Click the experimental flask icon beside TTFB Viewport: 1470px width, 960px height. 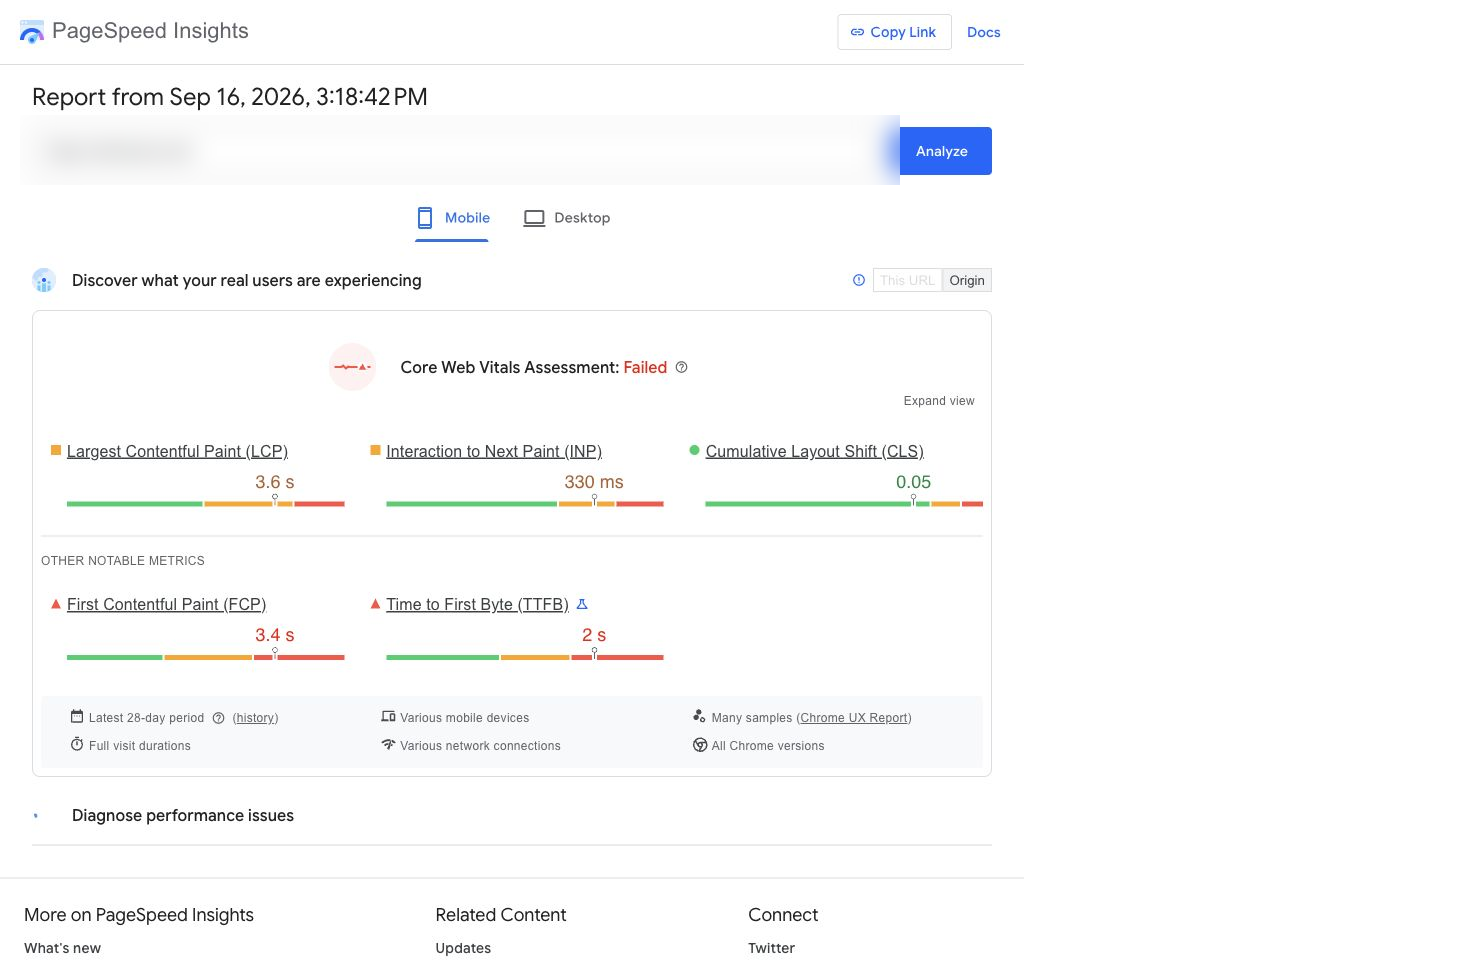coord(582,604)
